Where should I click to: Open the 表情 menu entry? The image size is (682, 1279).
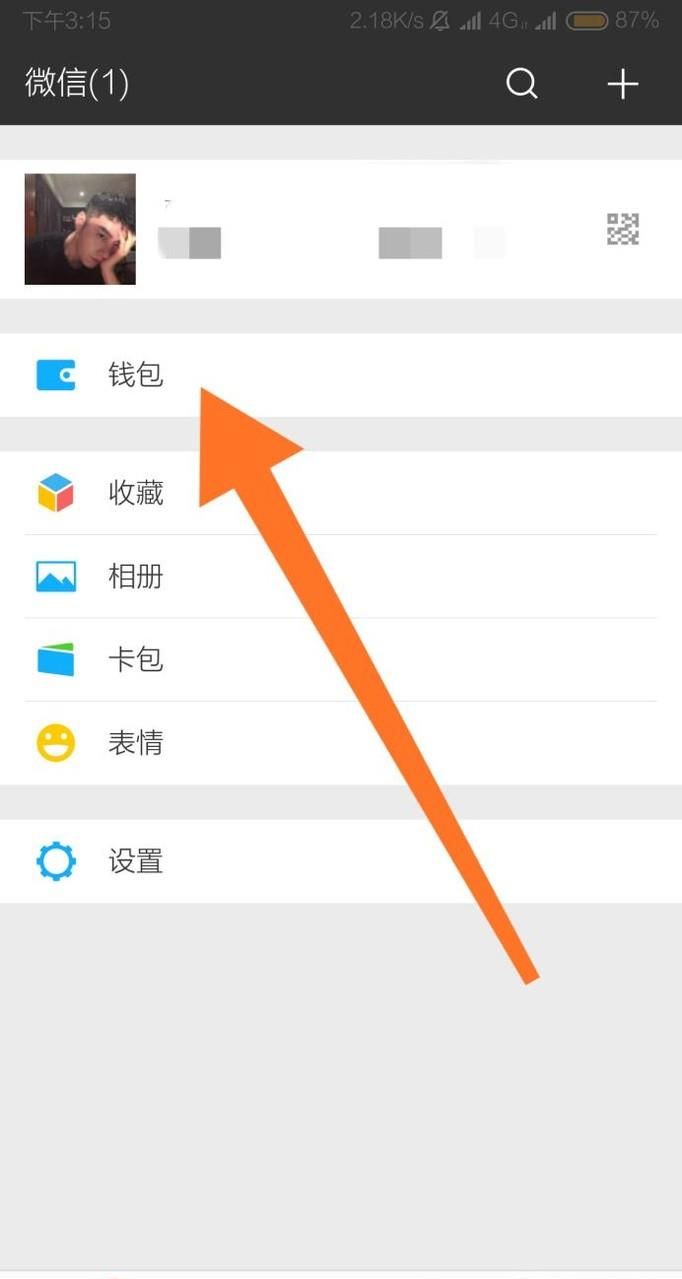341,743
